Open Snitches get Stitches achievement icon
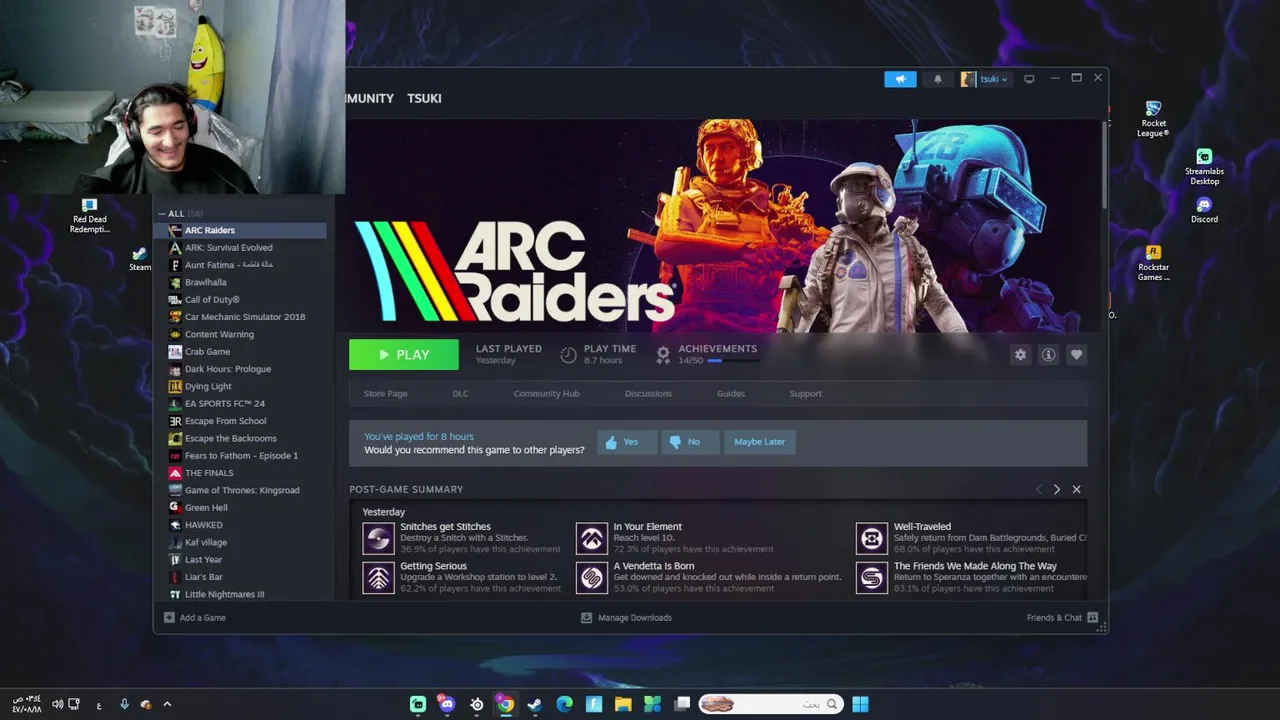This screenshot has height=720, width=1280. (x=379, y=538)
